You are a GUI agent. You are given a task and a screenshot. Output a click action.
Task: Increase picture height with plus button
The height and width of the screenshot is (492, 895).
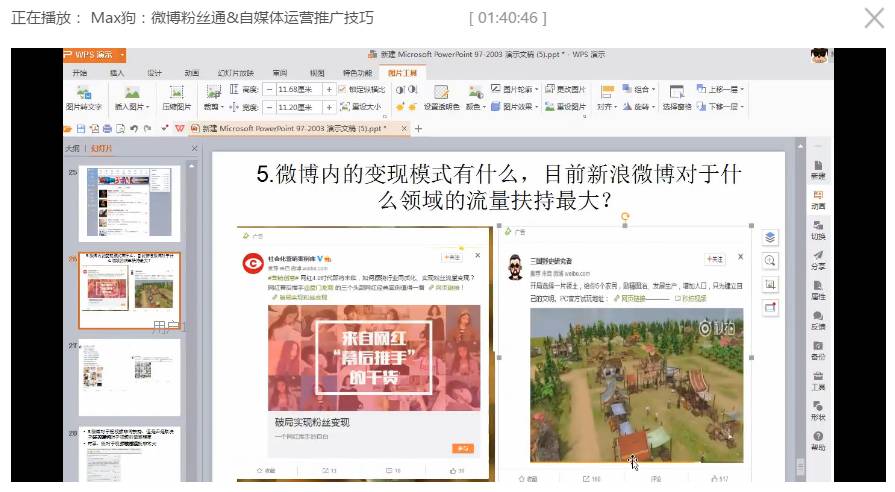coord(329,90)
